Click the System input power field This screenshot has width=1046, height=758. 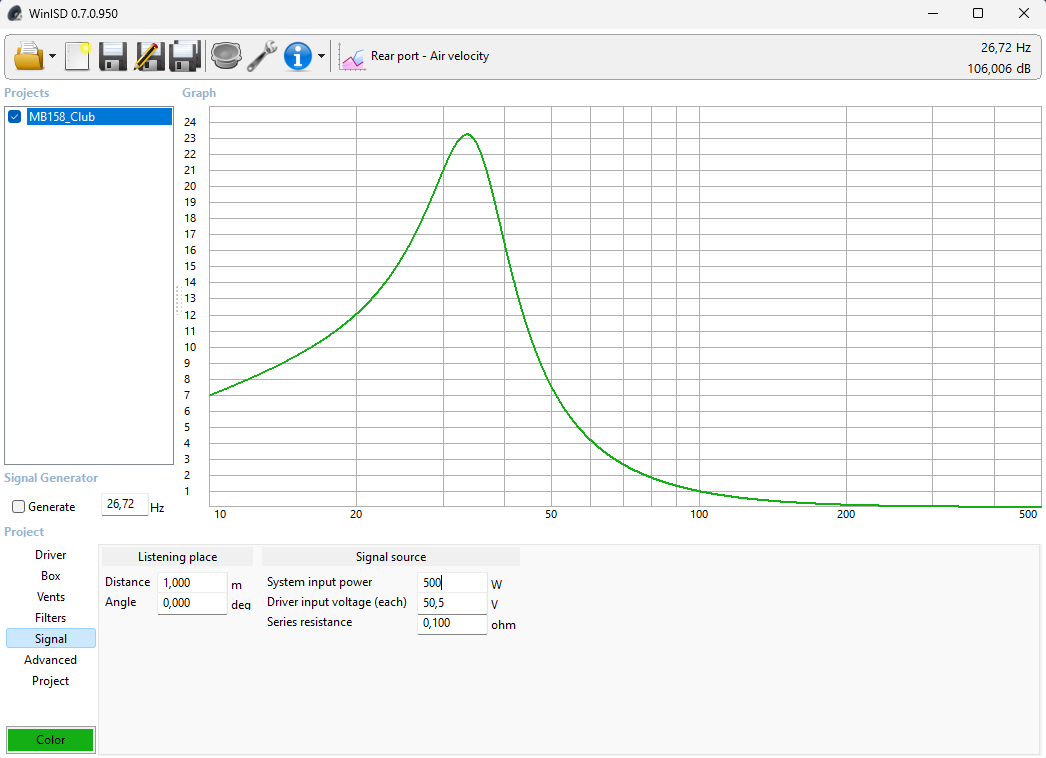coord(452,583)
